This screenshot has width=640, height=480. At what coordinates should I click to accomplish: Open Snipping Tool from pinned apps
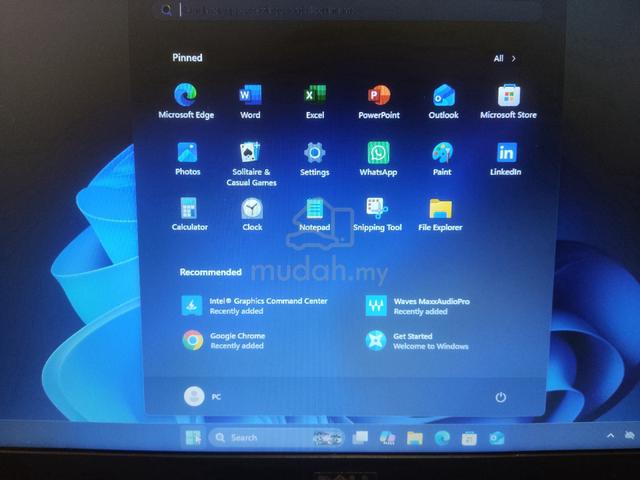tap(377, 215)
